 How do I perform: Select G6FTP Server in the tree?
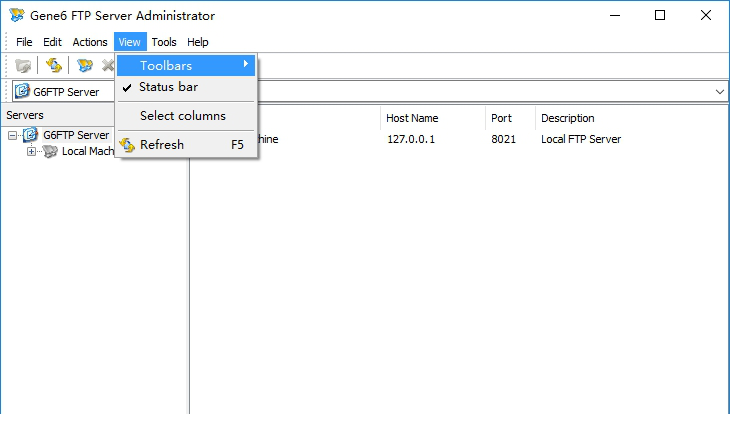(76, 135)
